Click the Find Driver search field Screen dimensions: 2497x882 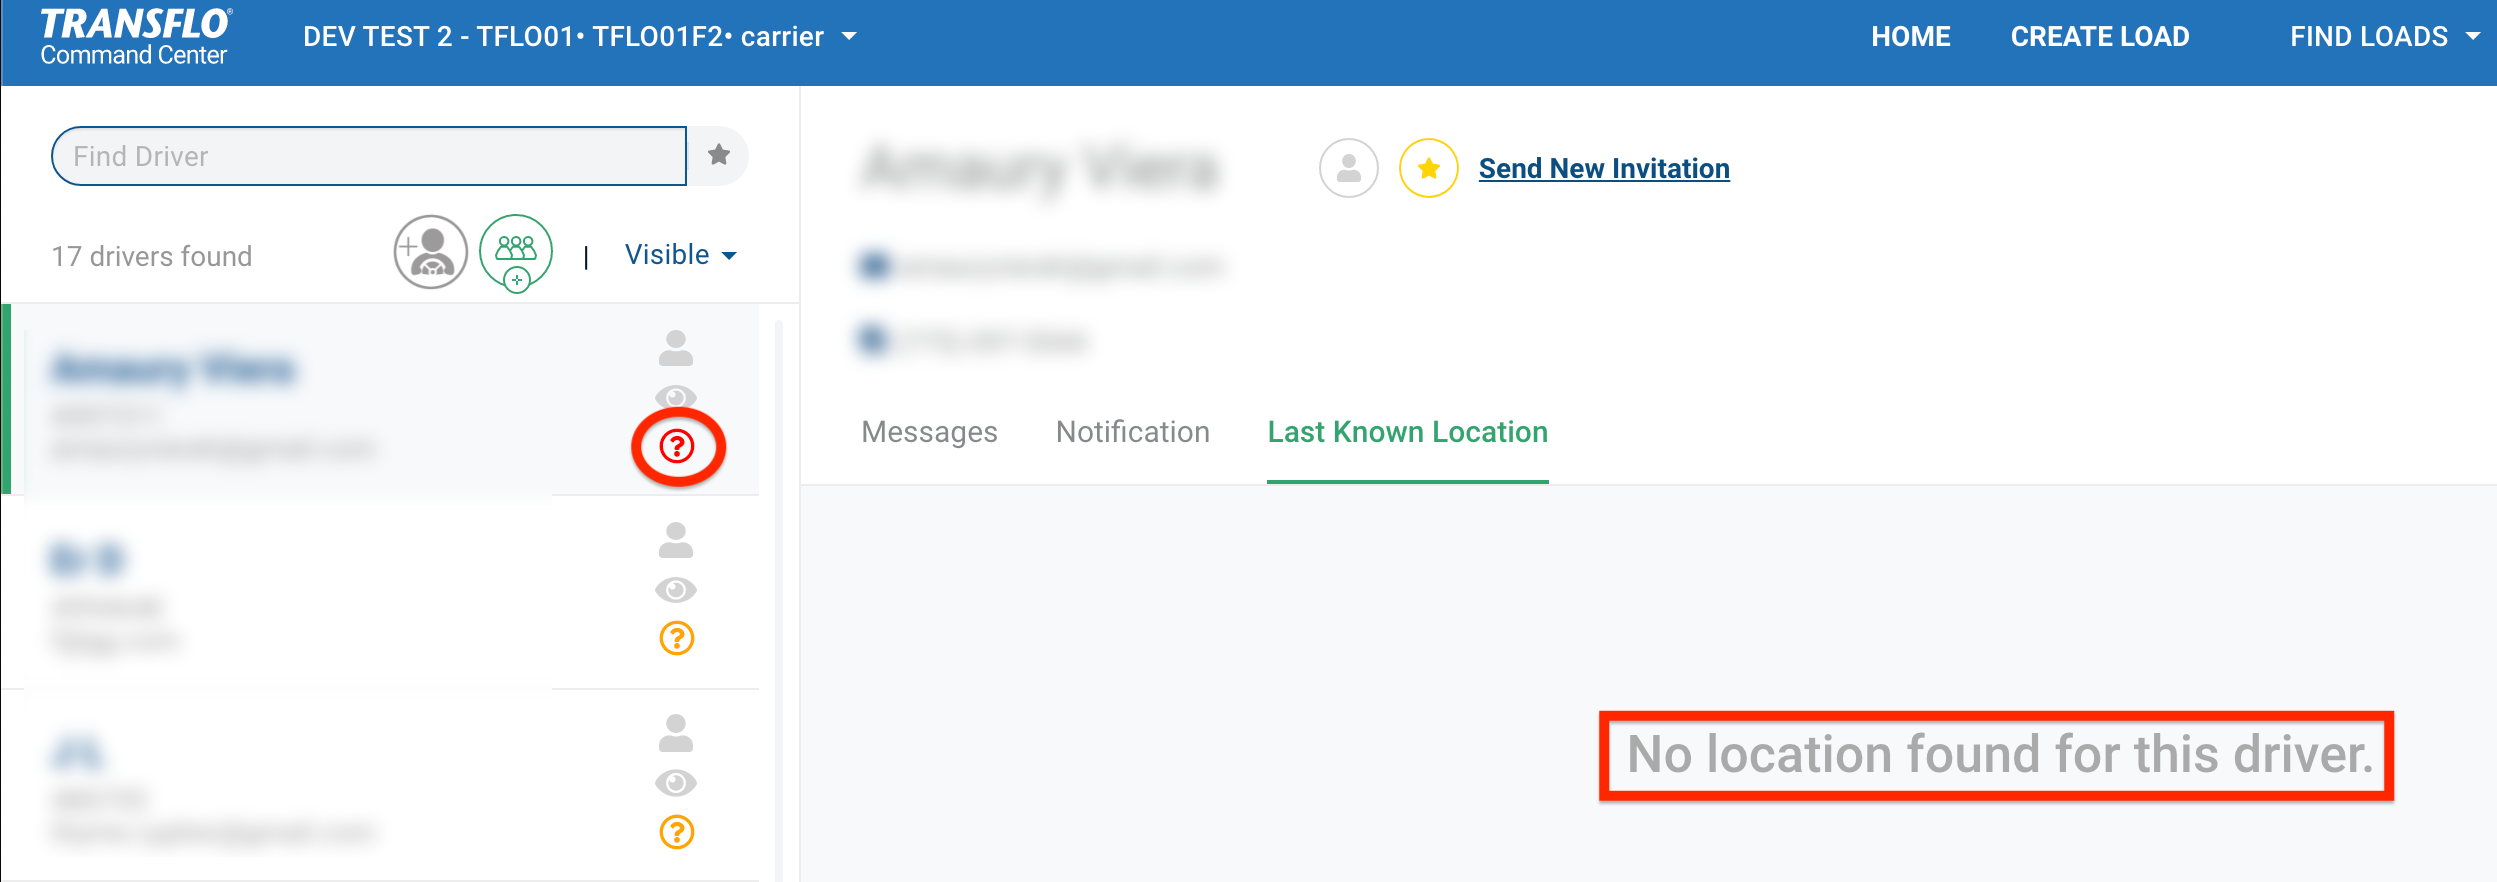(368, 156)
